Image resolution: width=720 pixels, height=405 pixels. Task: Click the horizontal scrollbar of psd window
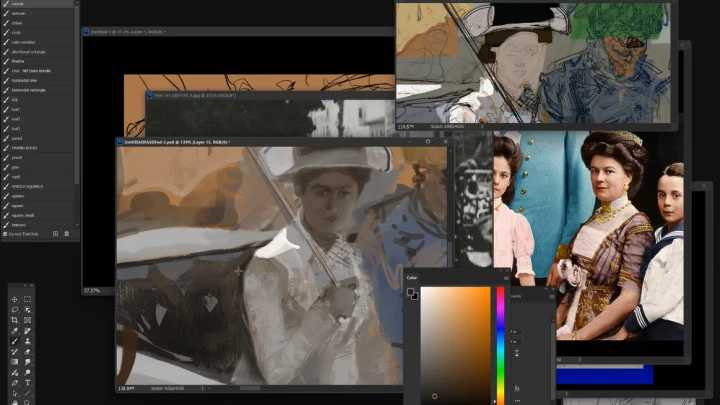(250, 388)
